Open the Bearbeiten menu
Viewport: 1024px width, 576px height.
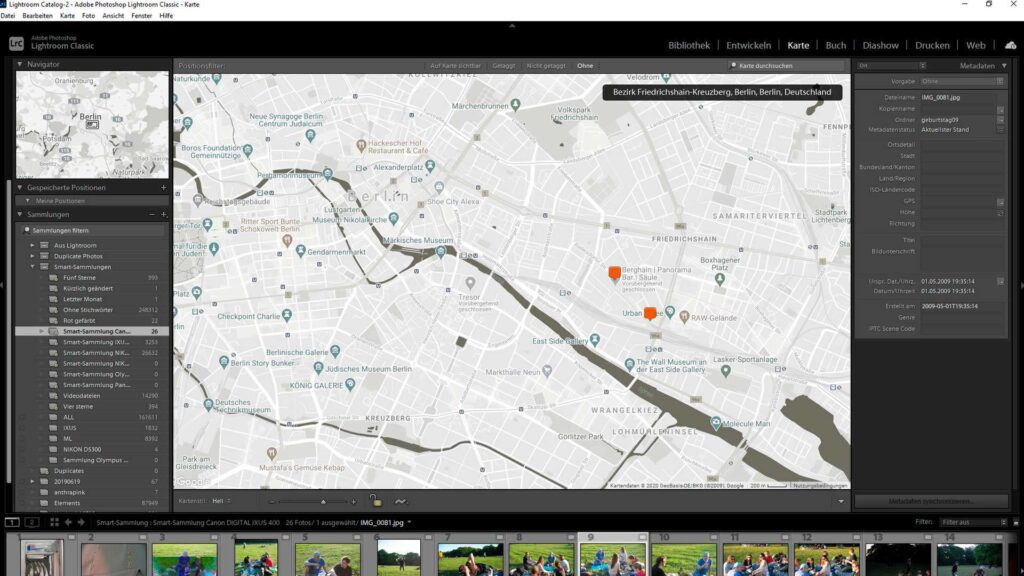tap(37, 16)
